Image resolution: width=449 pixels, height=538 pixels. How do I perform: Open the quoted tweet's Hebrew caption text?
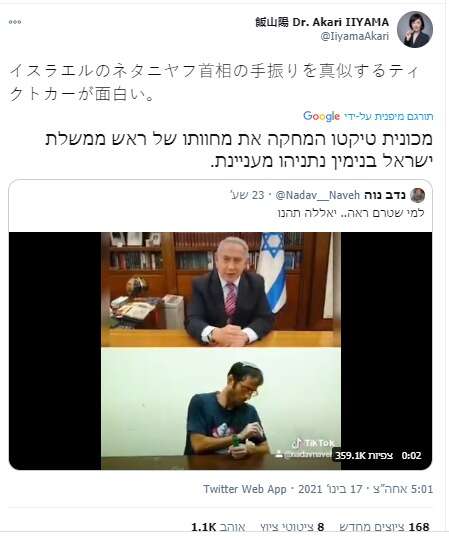[x=351, y=213]
